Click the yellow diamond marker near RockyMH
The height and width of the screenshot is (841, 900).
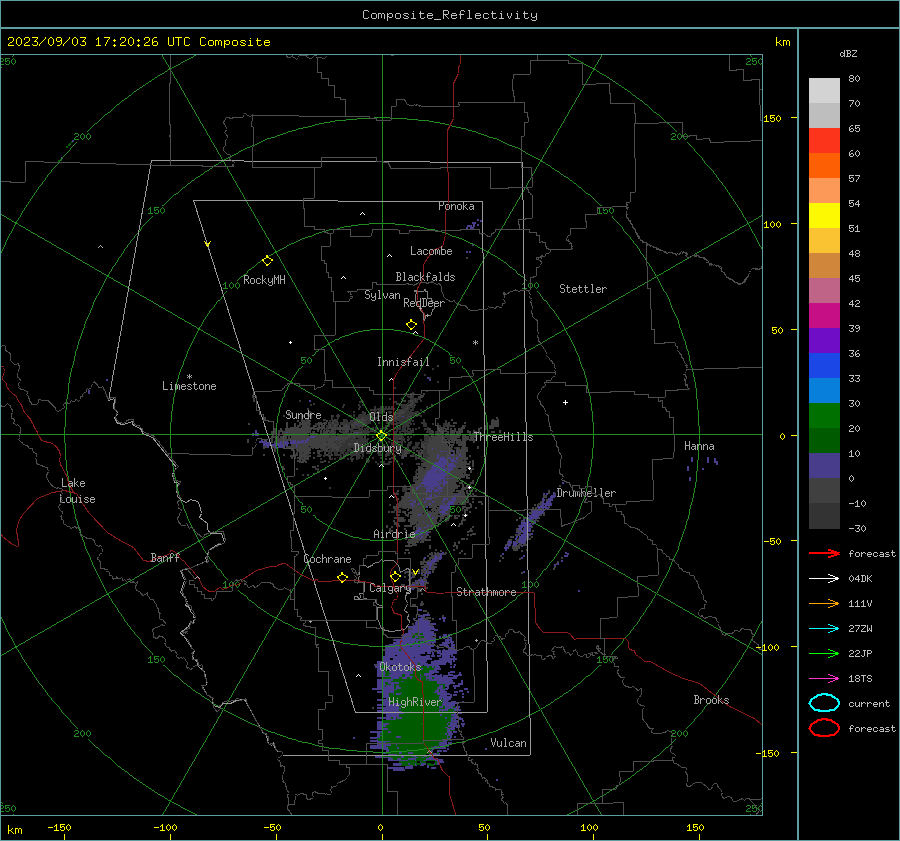(x=267, y=261)
